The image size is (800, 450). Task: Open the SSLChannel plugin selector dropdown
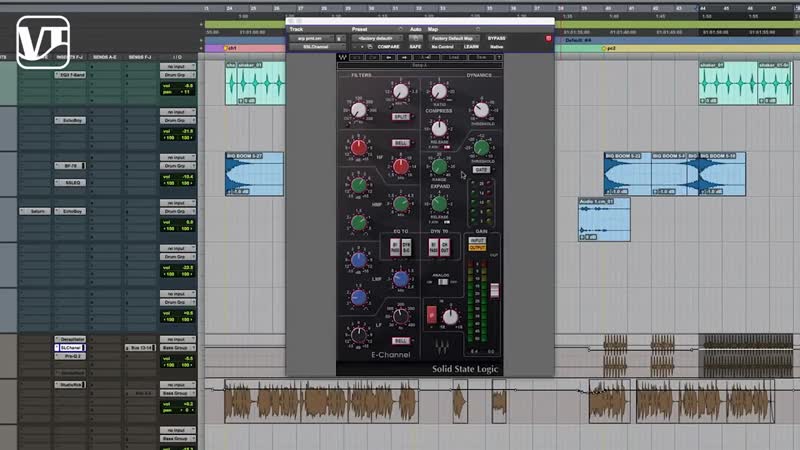[316, 47]
